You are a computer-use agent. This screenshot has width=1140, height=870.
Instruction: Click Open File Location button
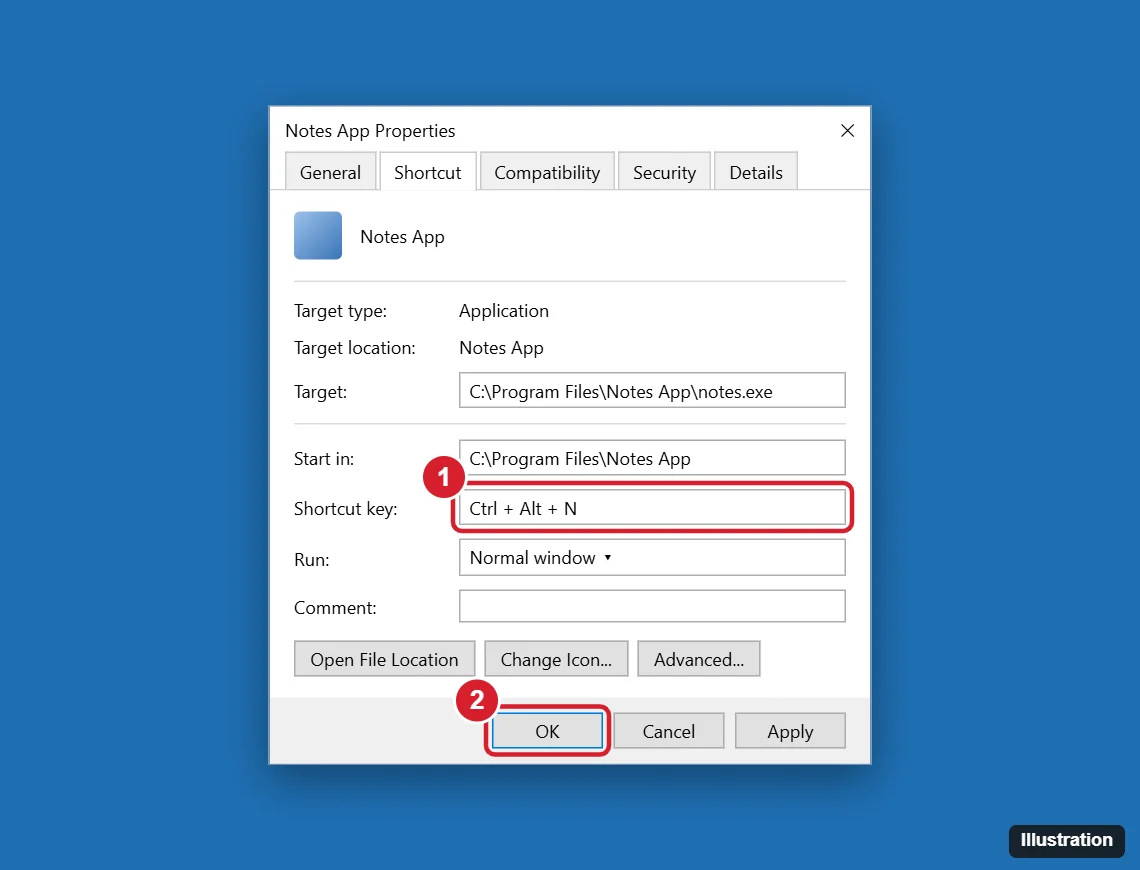(x=384, y=658)
